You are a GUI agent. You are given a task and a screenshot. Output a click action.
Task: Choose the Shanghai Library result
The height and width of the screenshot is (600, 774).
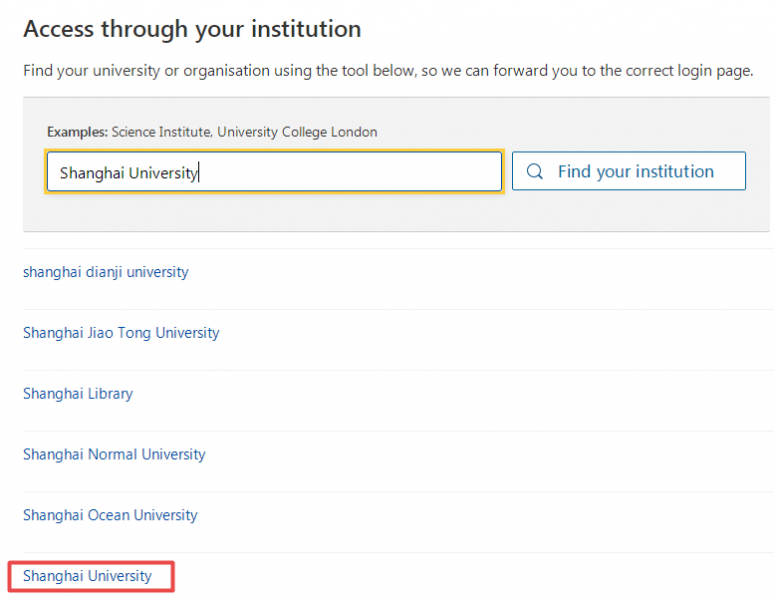pos(78,394)
